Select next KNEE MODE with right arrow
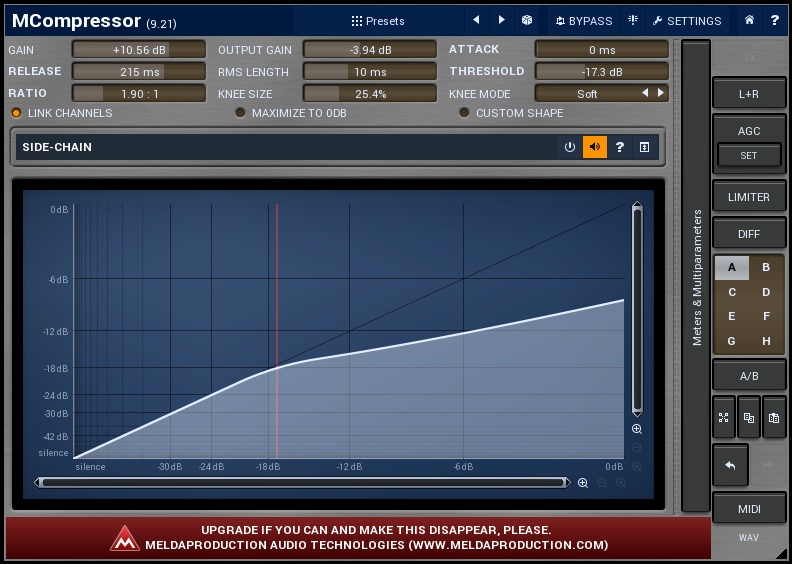 660,93
